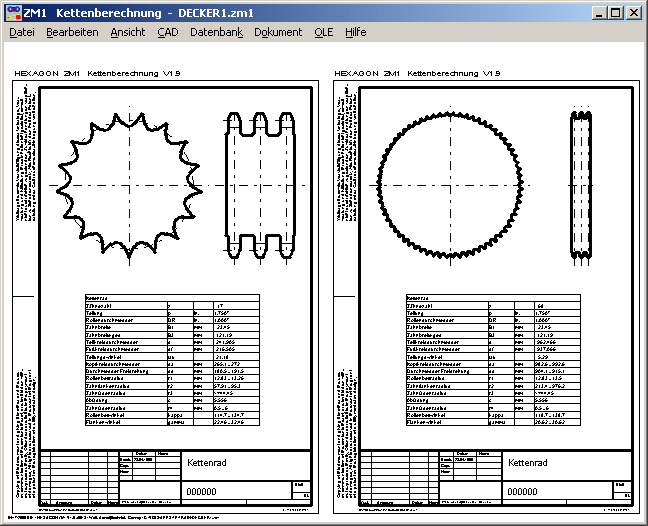
Task: Click the ZM1 application icon in title bar
Action: click(x=13, y=13)
